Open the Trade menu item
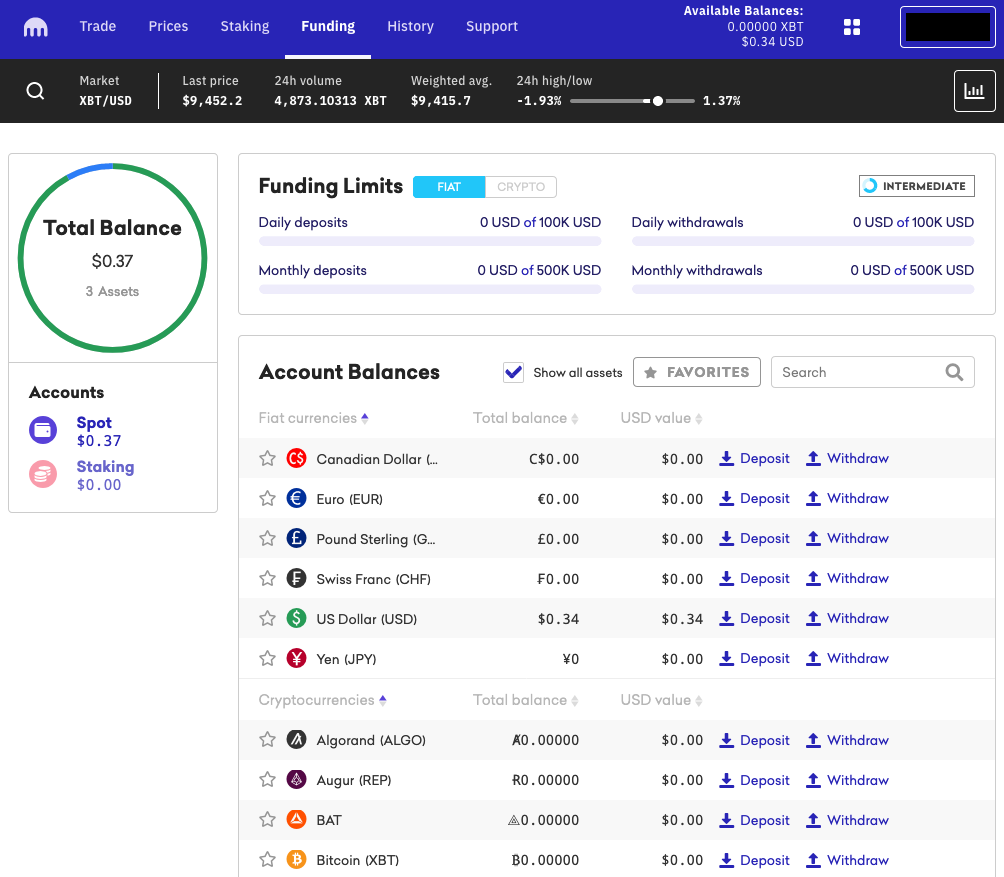Screen dimensions: 1004x877 pyautogui.click(x=98, y=26)
